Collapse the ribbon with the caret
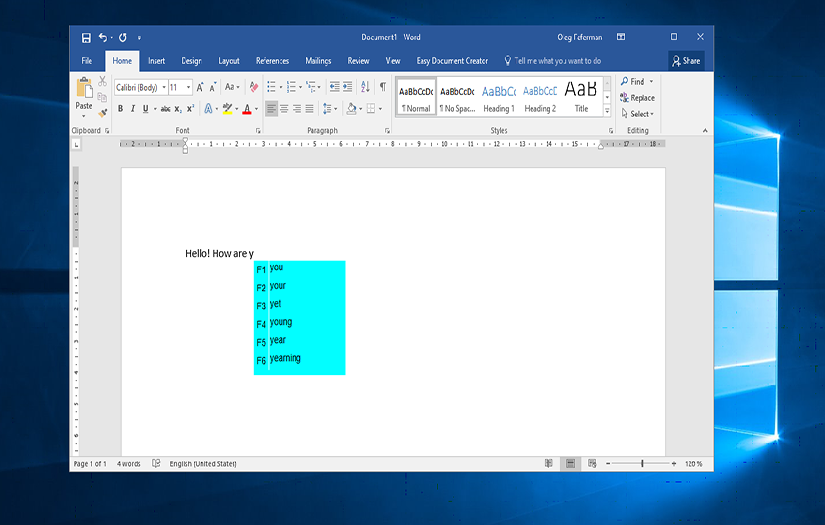The image size is (825, 525). [x=705, y=130]
